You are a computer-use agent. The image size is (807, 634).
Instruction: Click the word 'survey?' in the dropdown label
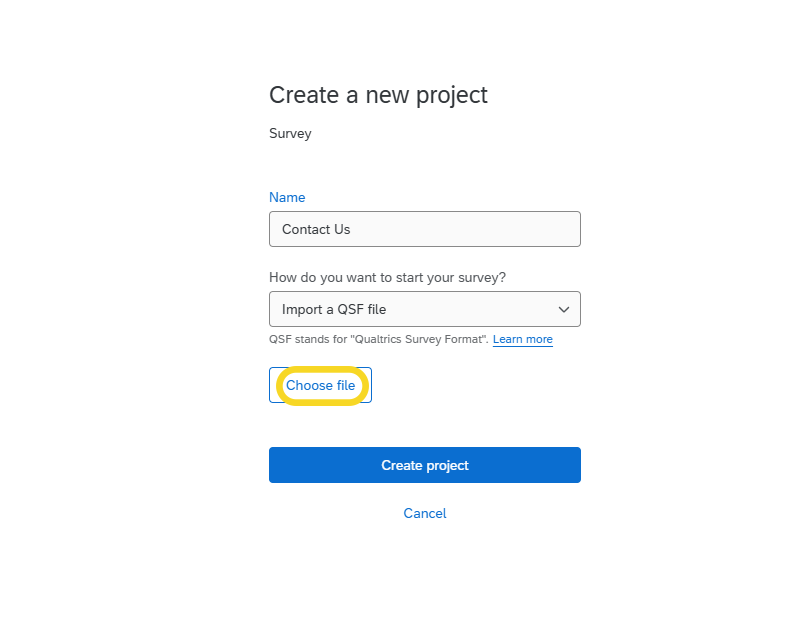tap(483, 277)
